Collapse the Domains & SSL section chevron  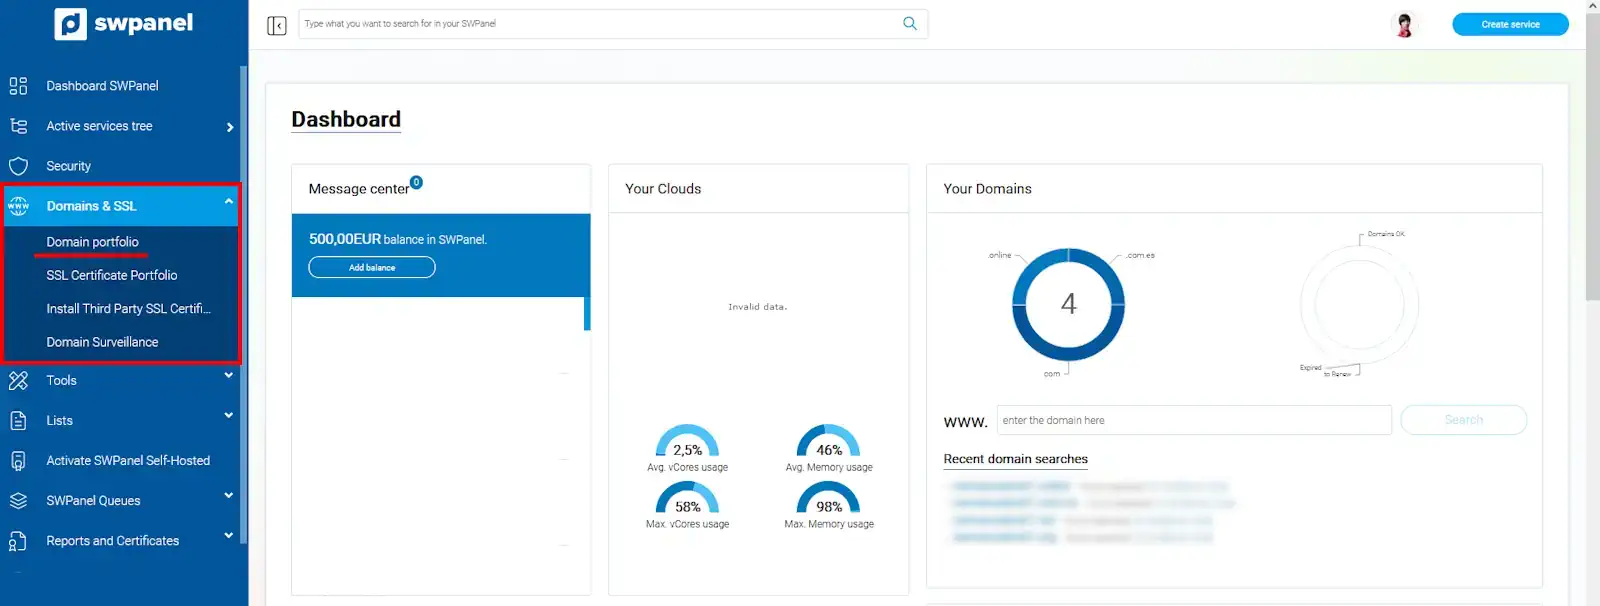229,202
